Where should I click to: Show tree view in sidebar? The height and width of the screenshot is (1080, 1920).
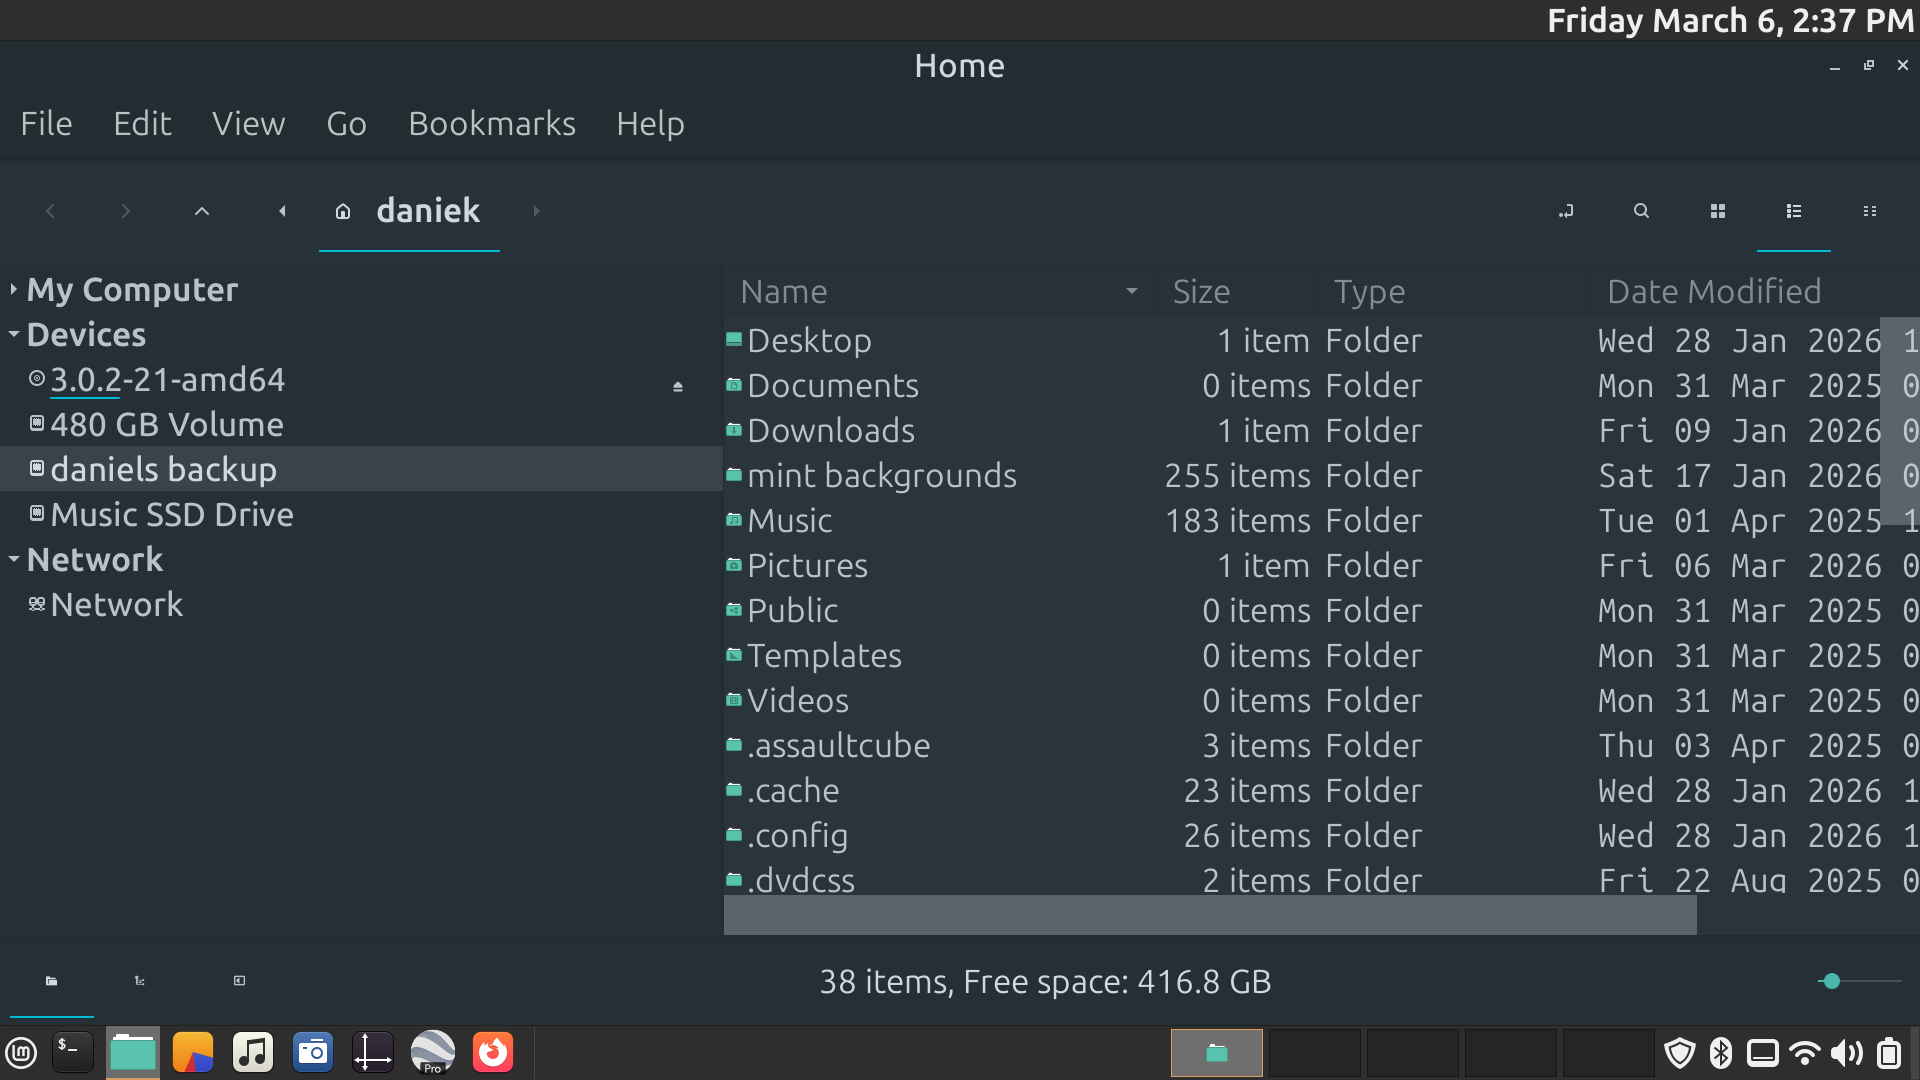[140, 981]
